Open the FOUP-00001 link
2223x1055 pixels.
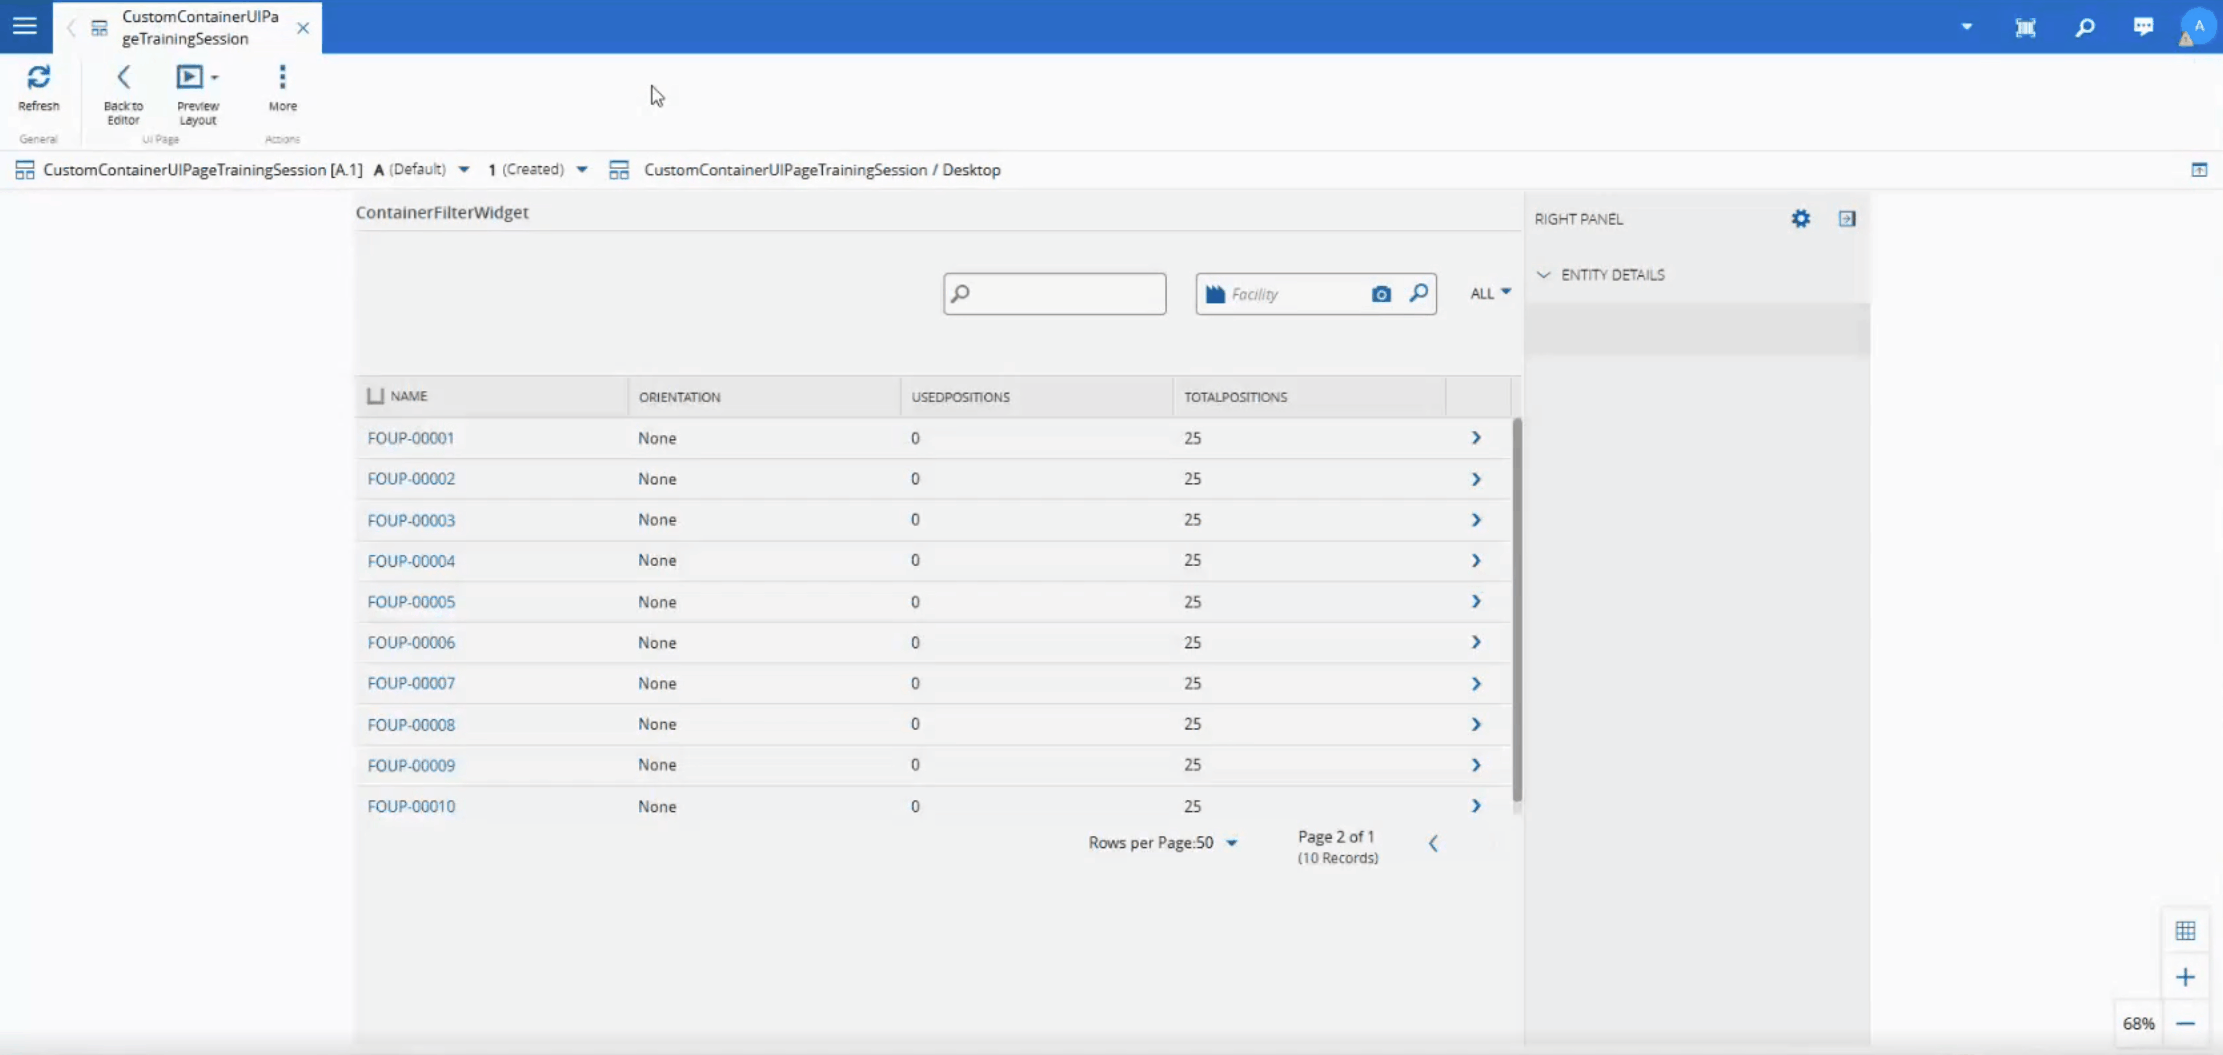click(x=411, y=438)
